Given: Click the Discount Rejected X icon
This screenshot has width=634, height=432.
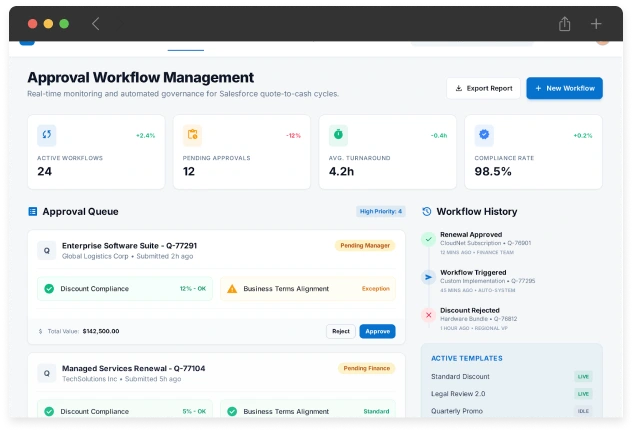Looking at the screenshot, I should (429, 315).
